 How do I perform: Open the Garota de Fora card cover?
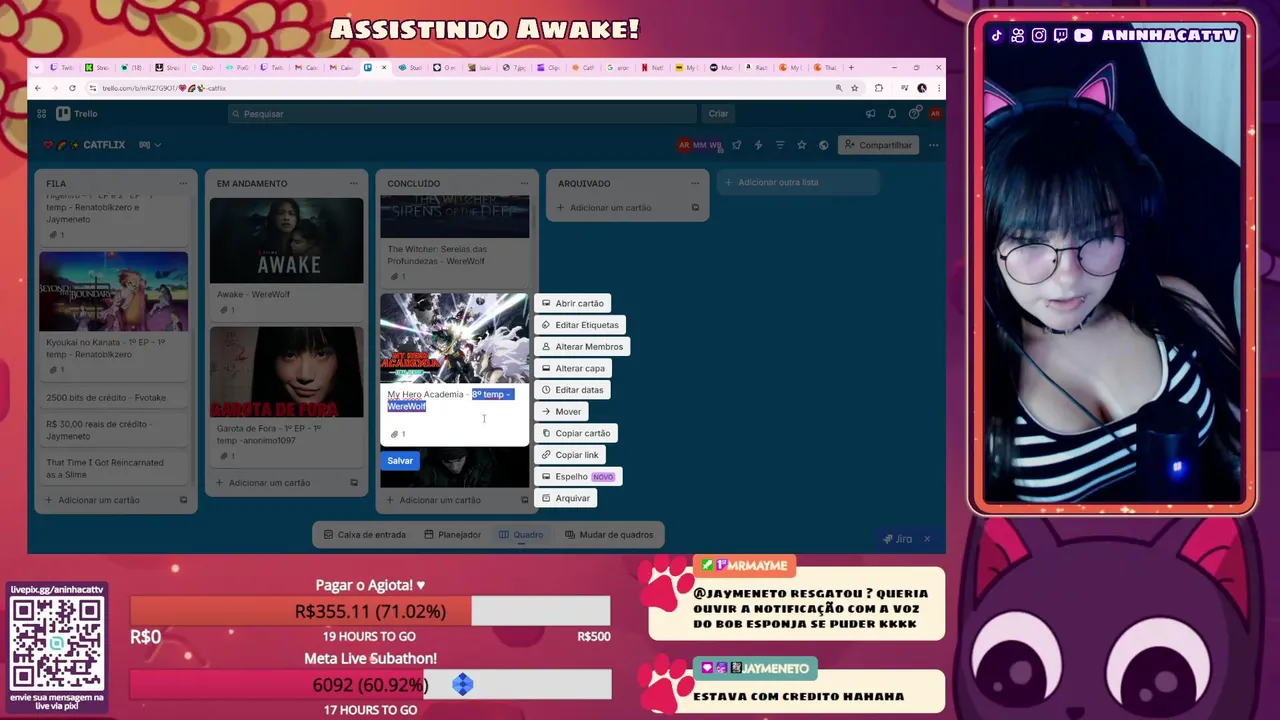coord(287,372)
